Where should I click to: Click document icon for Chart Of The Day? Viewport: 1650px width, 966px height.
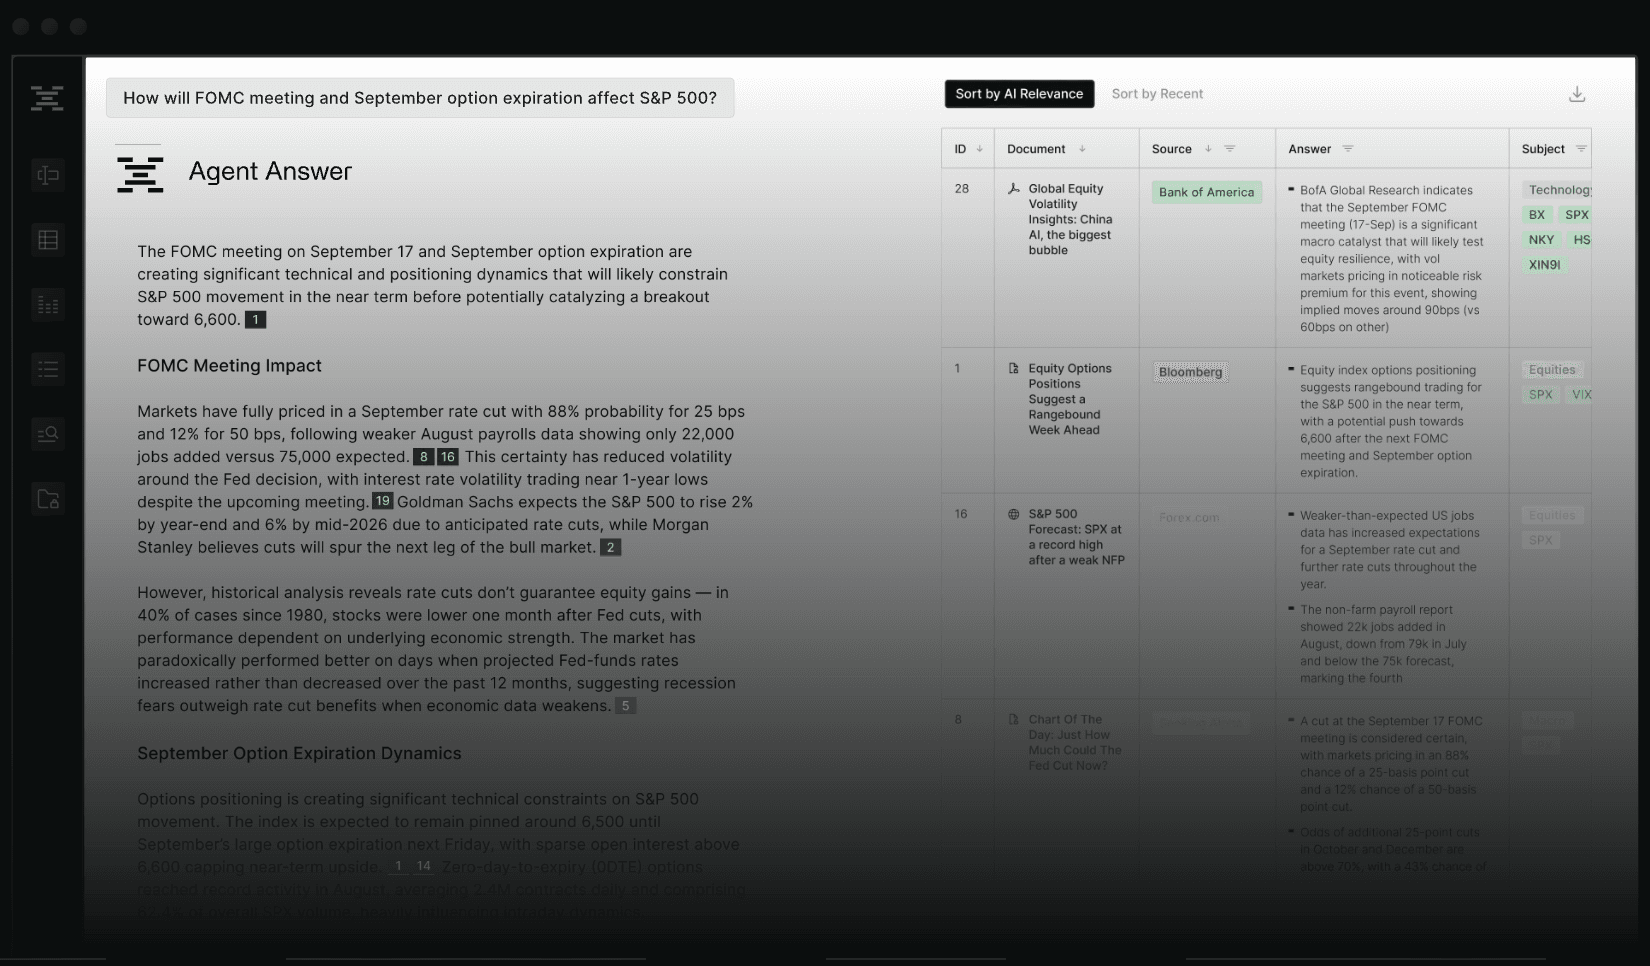[x=1014, y=719]
